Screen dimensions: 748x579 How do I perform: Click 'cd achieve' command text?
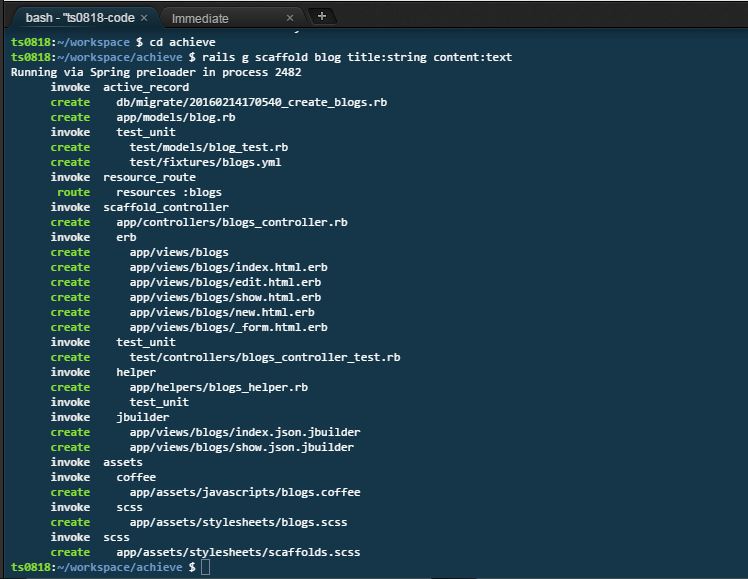tap(182, 42)
